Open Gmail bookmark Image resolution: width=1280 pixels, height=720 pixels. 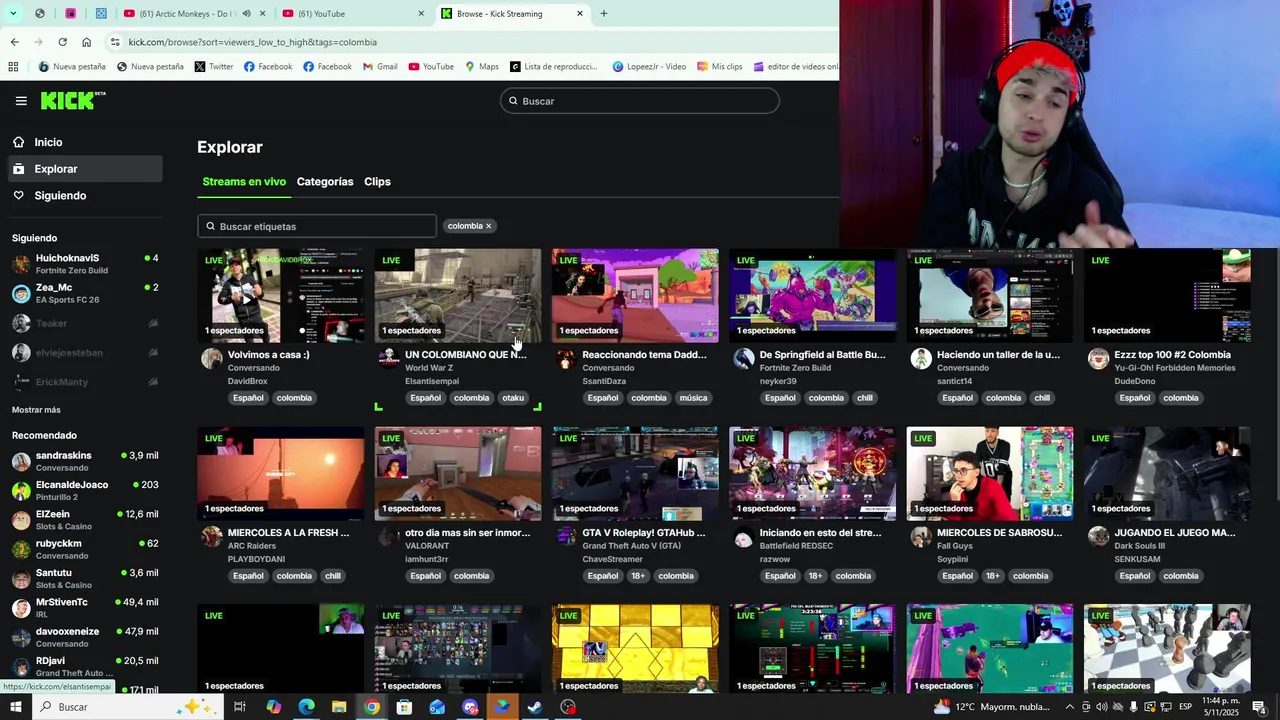[x=379, y=67]
